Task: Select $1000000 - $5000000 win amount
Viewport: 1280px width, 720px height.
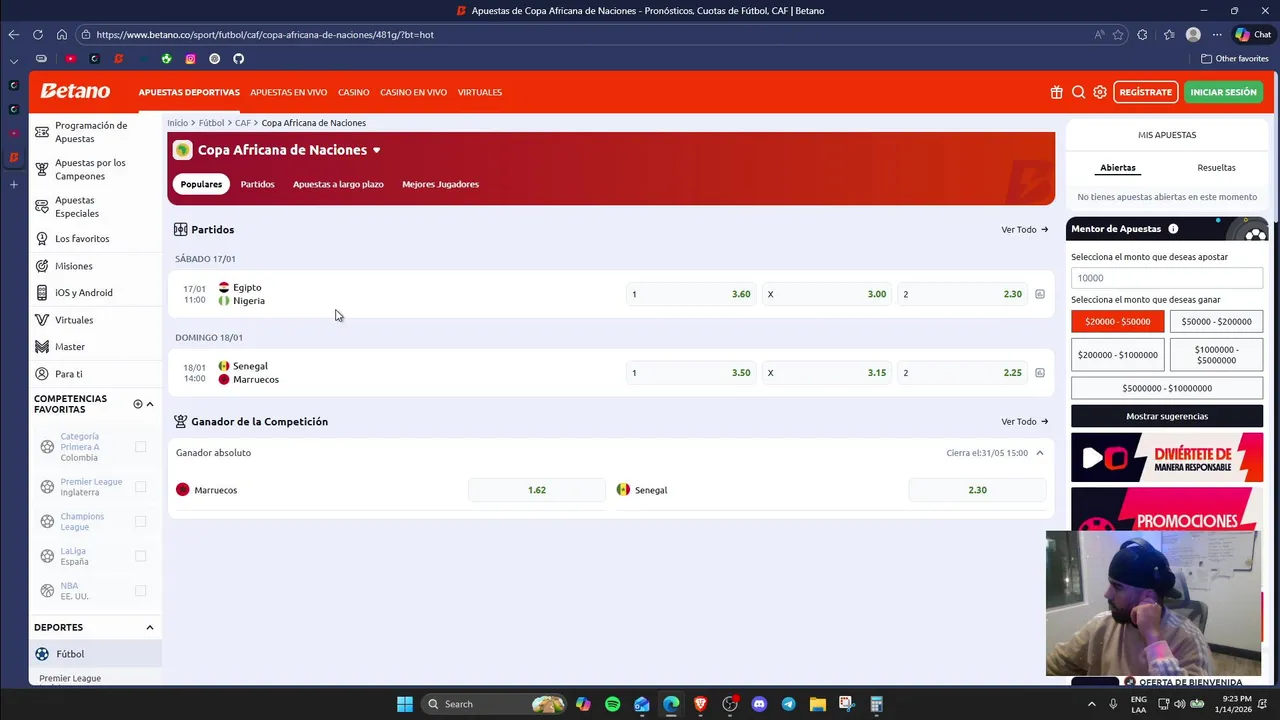Action: pyautogui.click(x=1216, y=355)
